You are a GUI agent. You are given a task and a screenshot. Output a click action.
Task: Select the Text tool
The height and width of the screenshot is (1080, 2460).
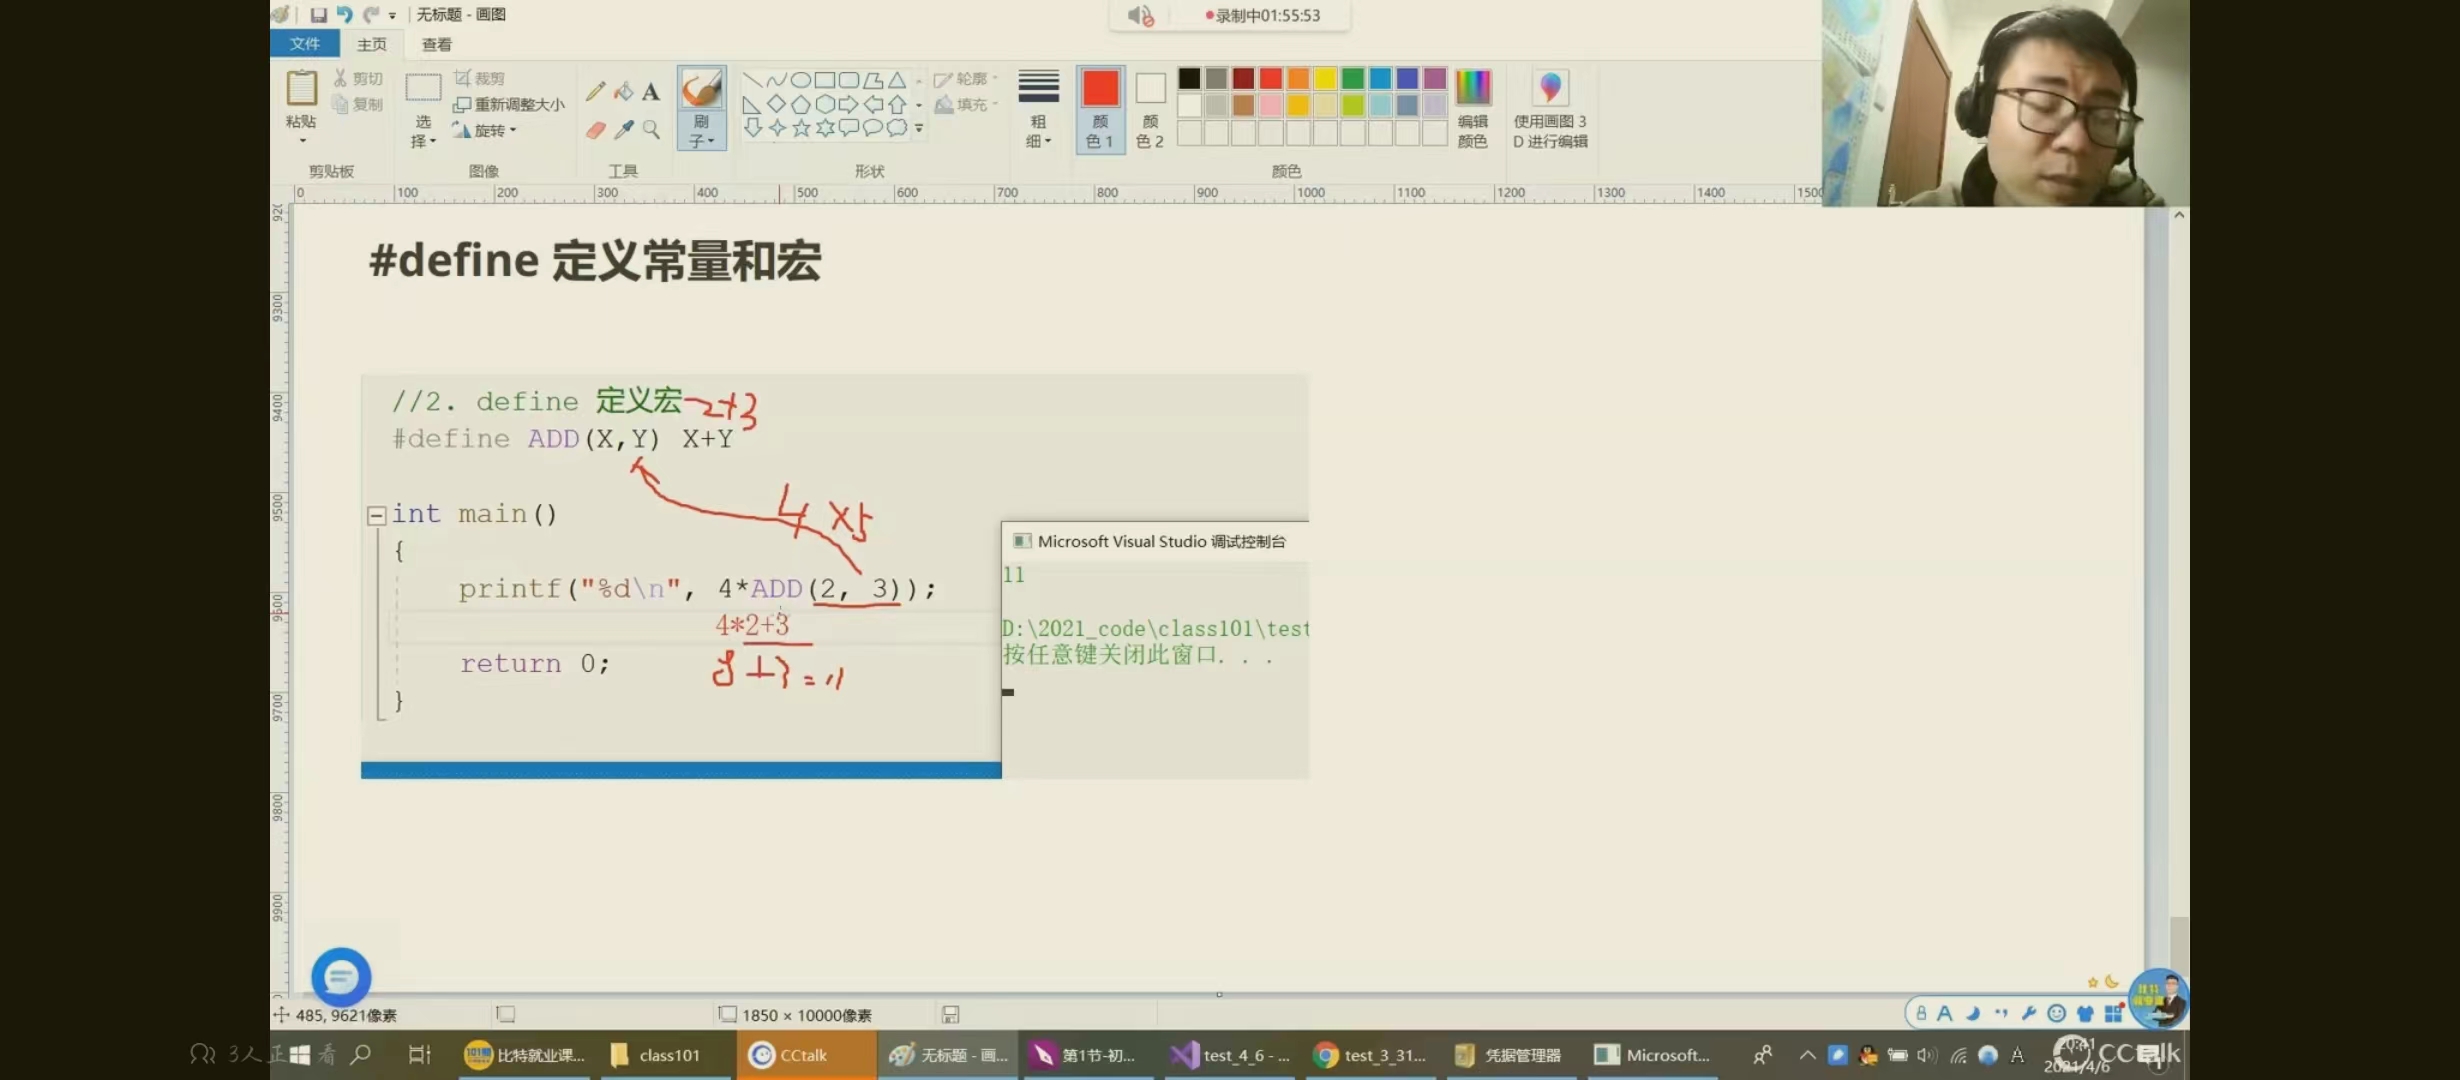[651, 92]
